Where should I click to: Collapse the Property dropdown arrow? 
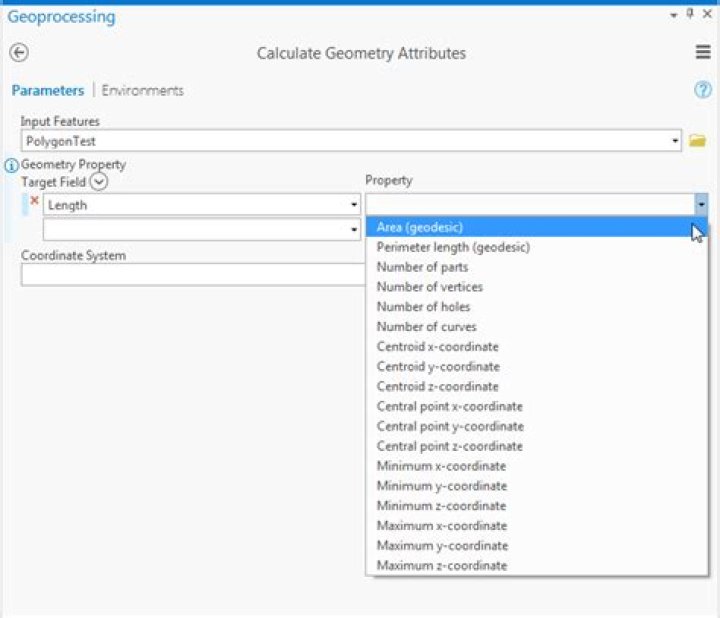pyautogui.click(x=701, y=204)
